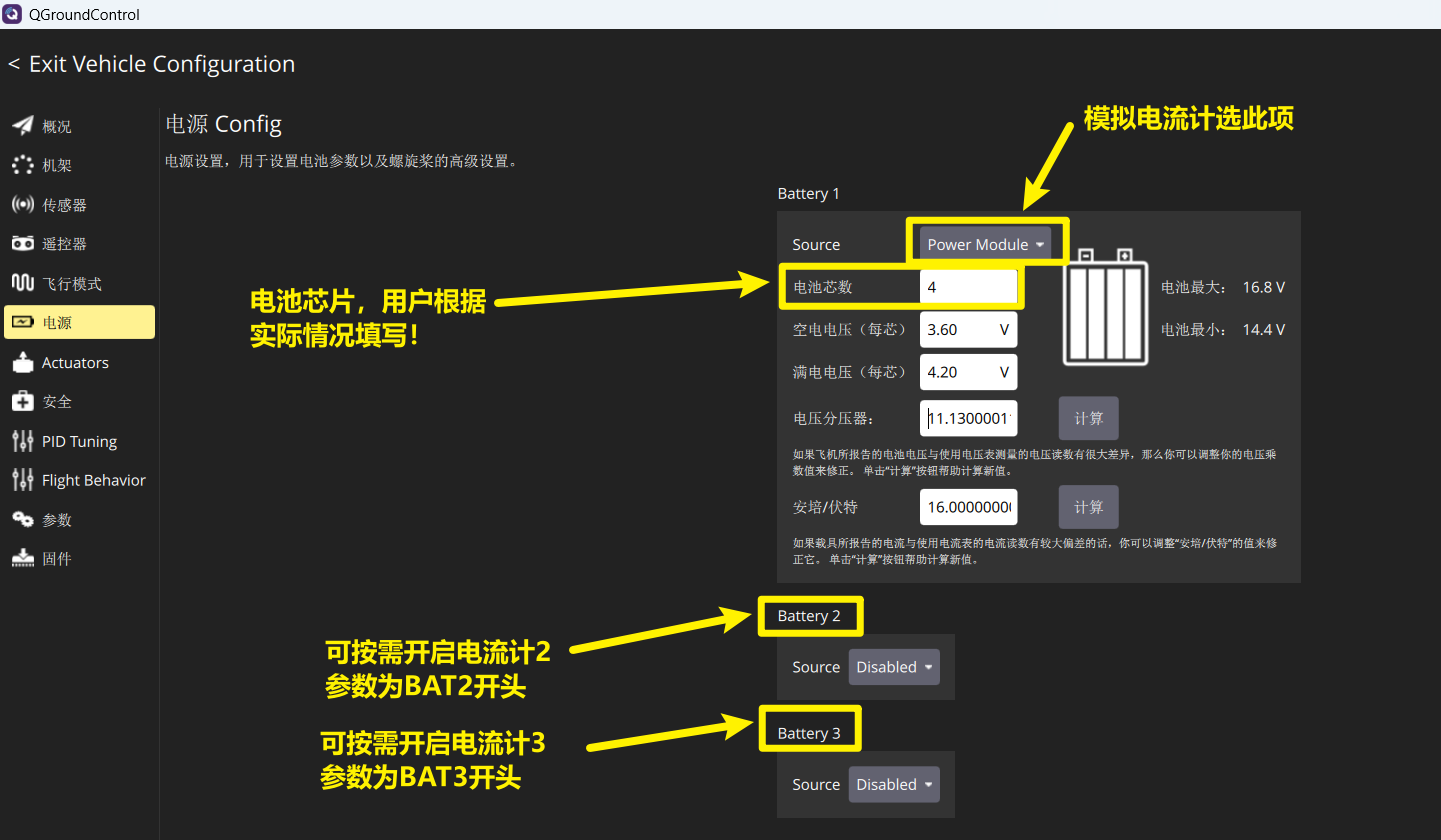Open the Flight Behavior page
The height and width of the screenshot is (840, 1441).
79,480
